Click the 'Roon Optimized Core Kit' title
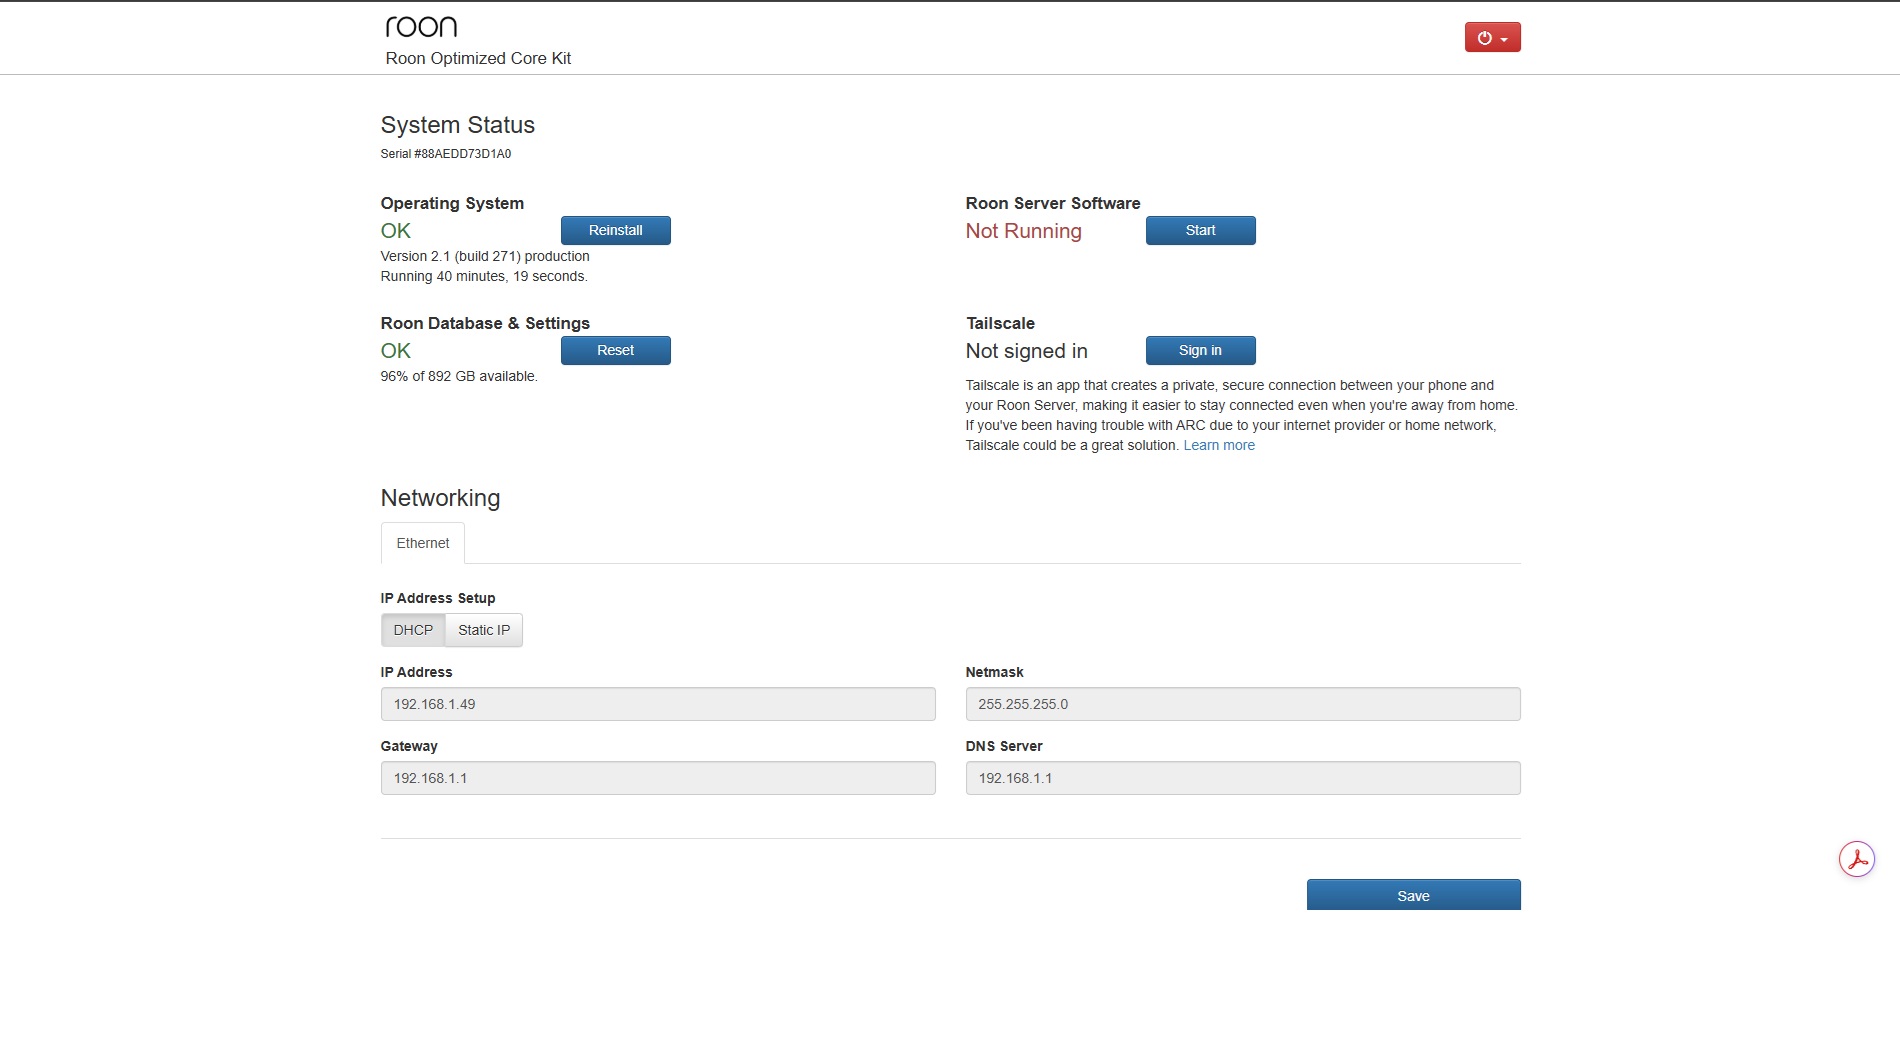This screenshot has height=1053, width=1900. tap(478, 58)
